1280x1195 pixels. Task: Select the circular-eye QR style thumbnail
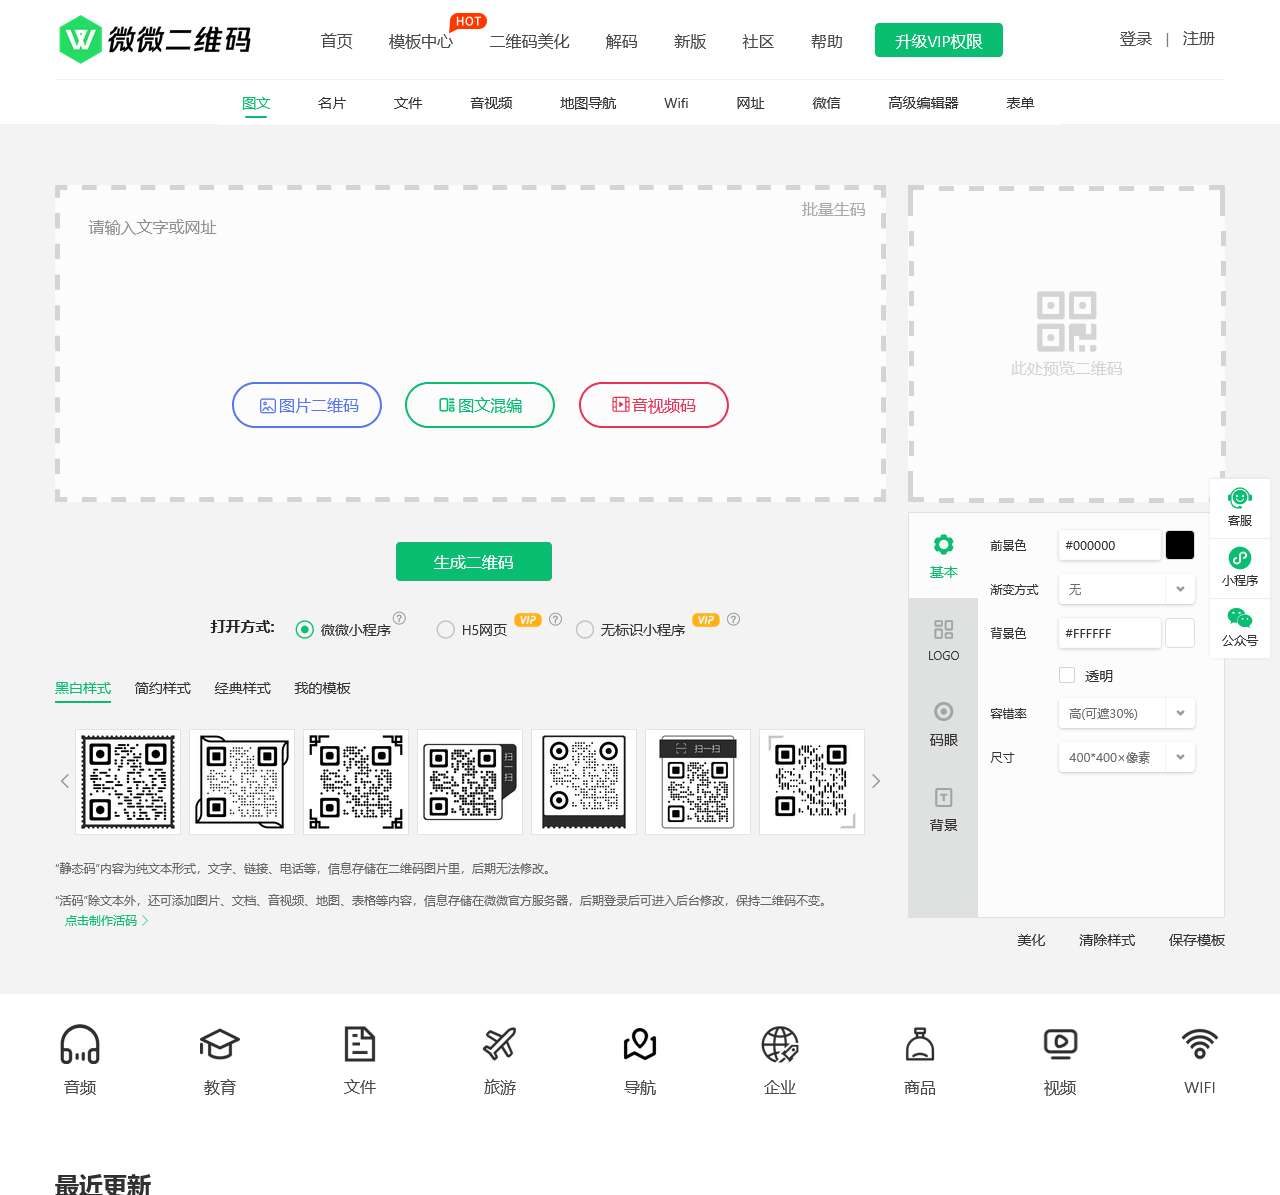(584, 782)
